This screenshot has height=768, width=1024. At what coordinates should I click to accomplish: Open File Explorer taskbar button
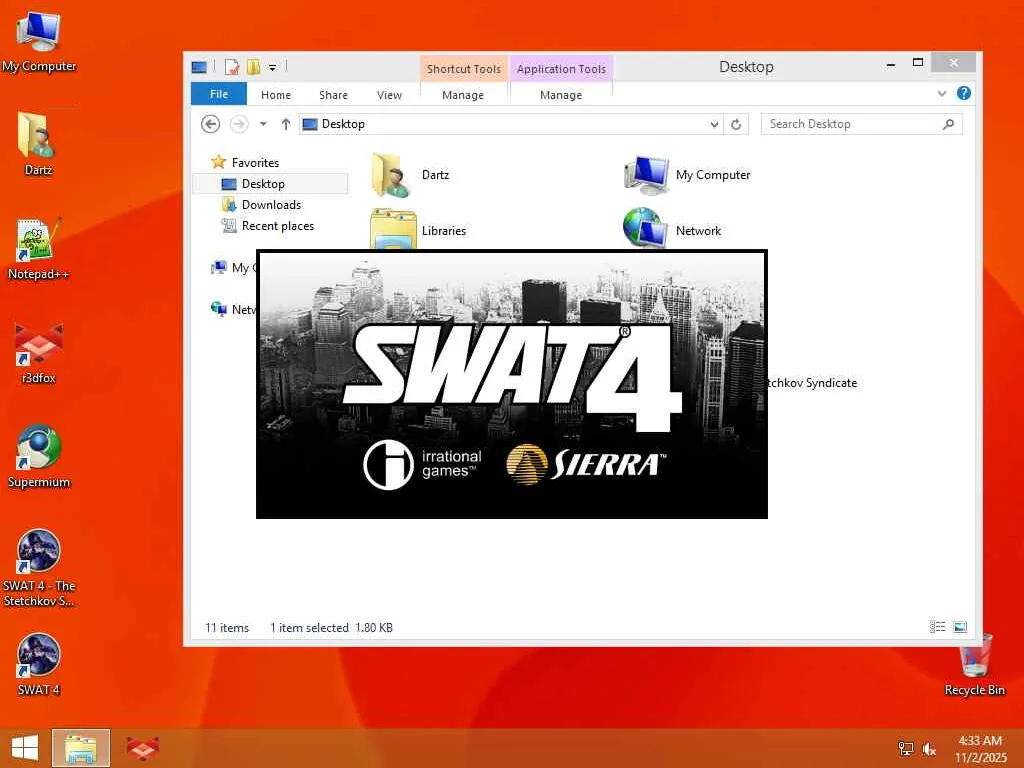81,748
